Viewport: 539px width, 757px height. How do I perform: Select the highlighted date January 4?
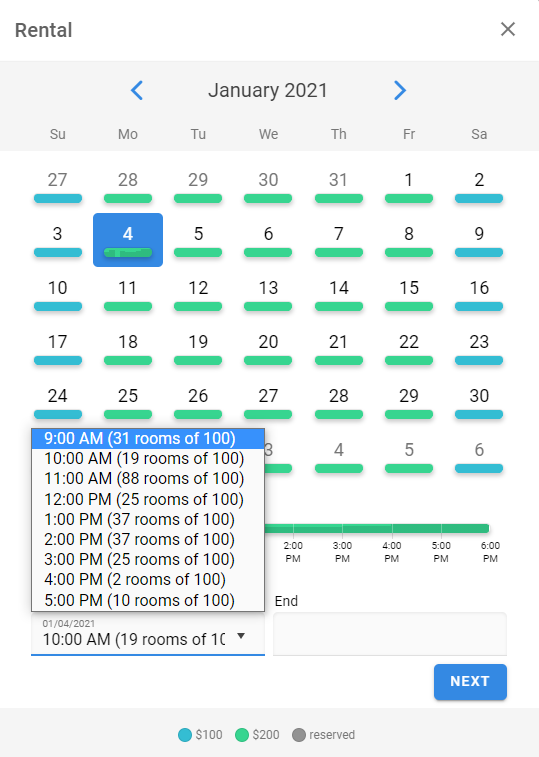point(128,240)
